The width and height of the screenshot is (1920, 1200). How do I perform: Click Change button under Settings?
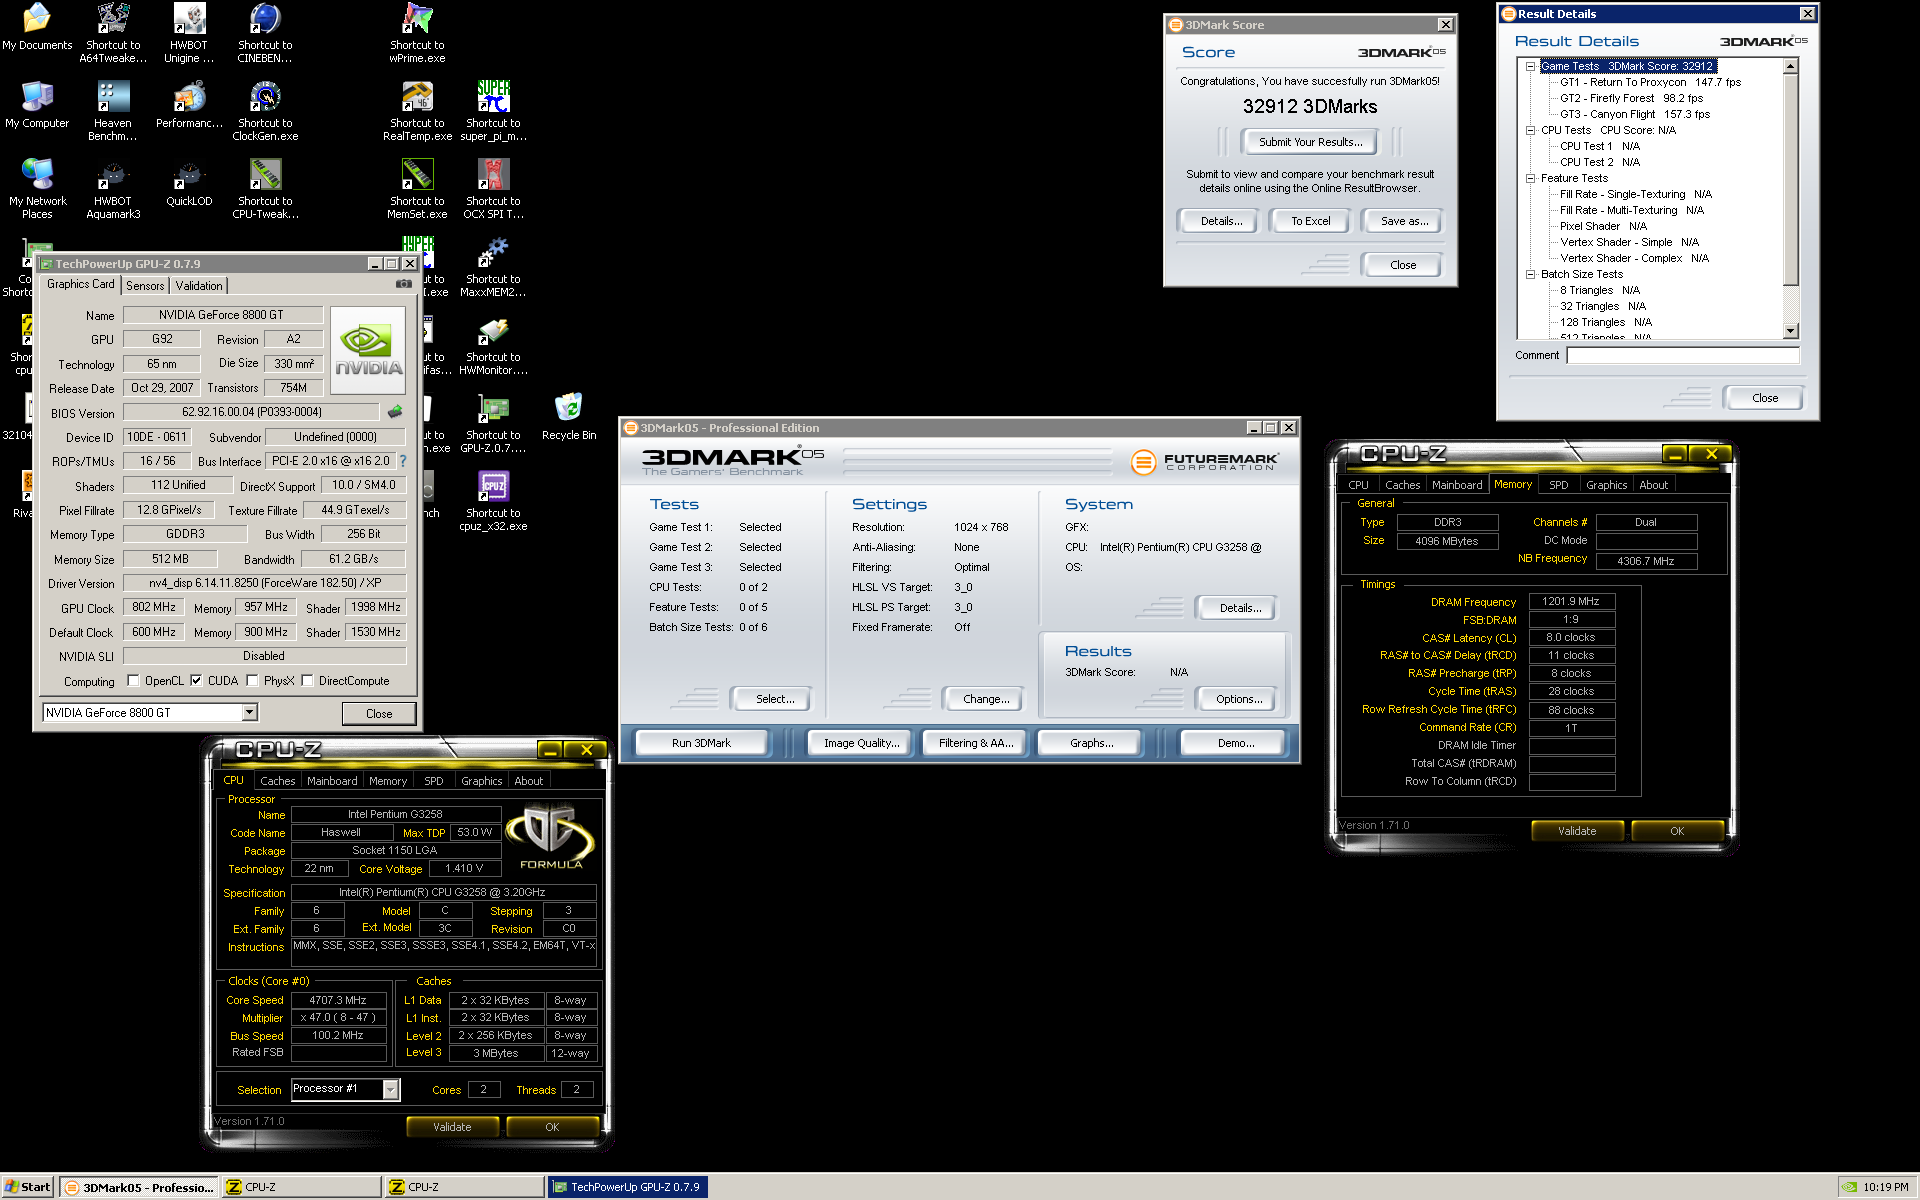click(985, 699)
